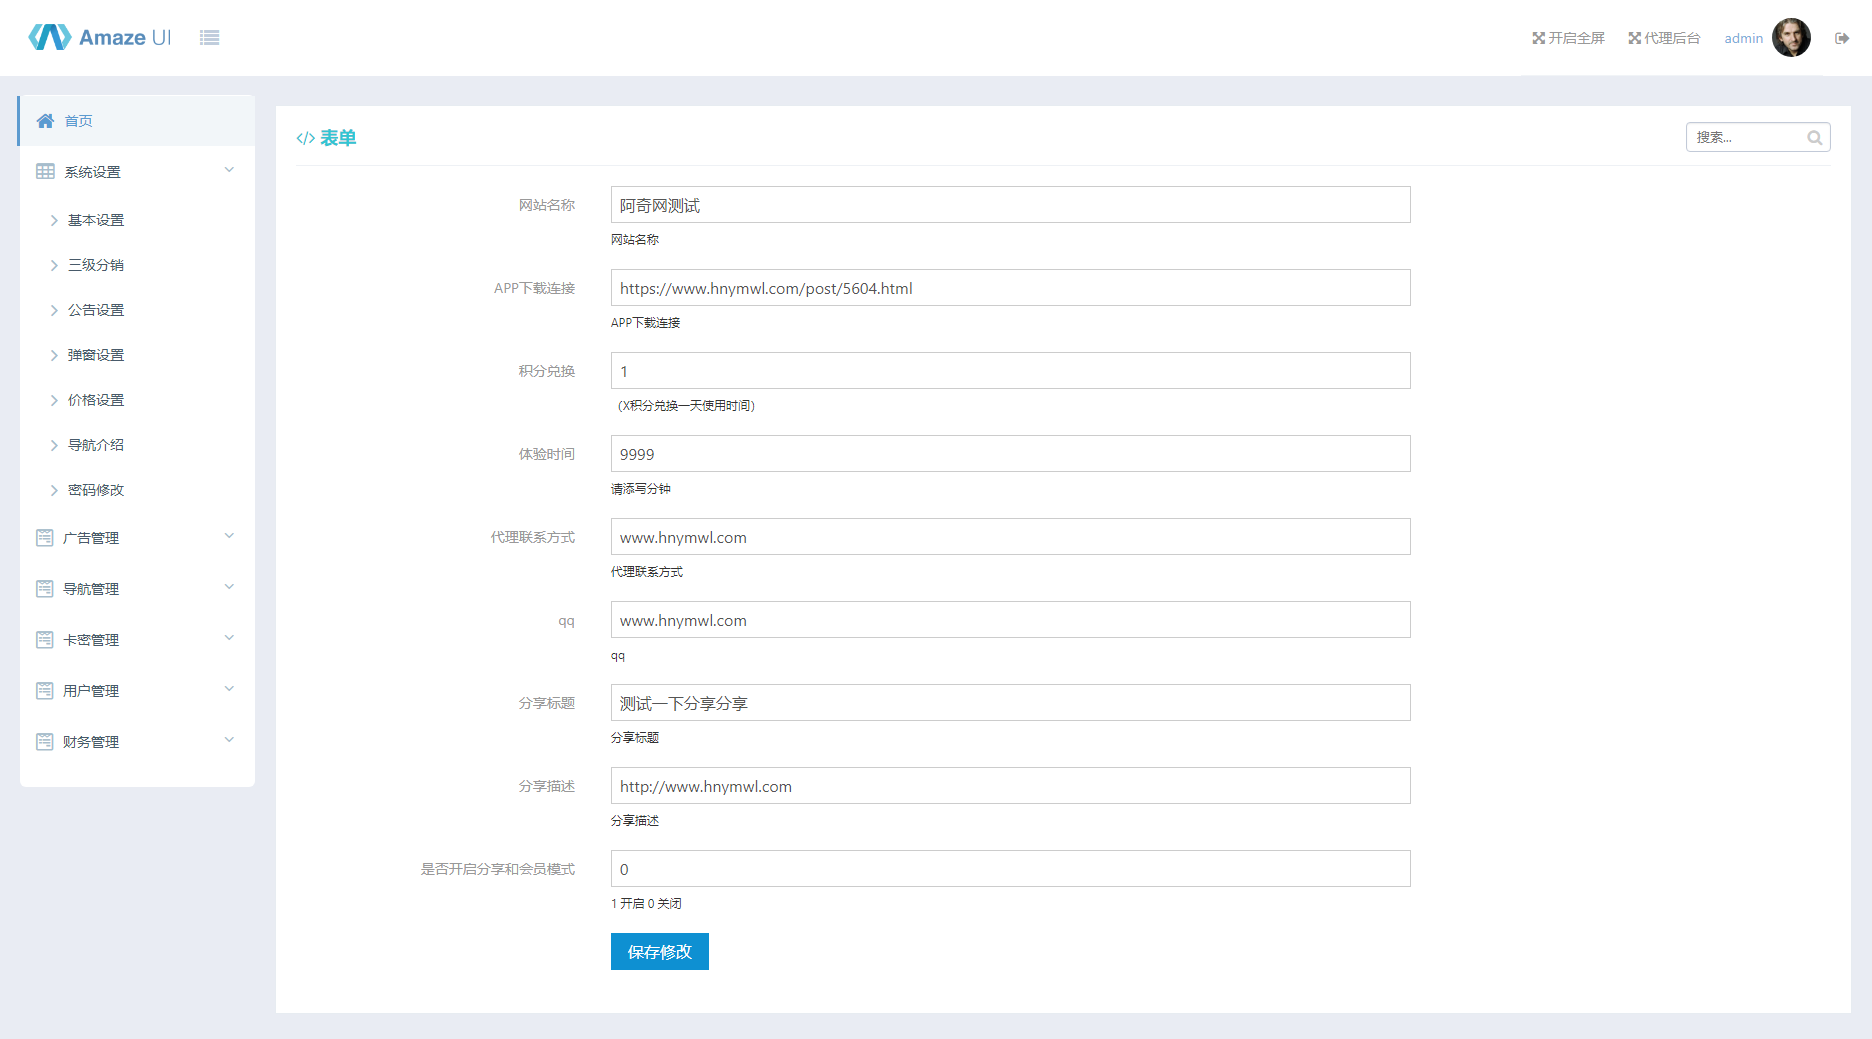Image resolution: width=1872 pixels, height=1039 pixels.
Task: Click the 卡密管理 panel icon
Action: coord(45,639)
